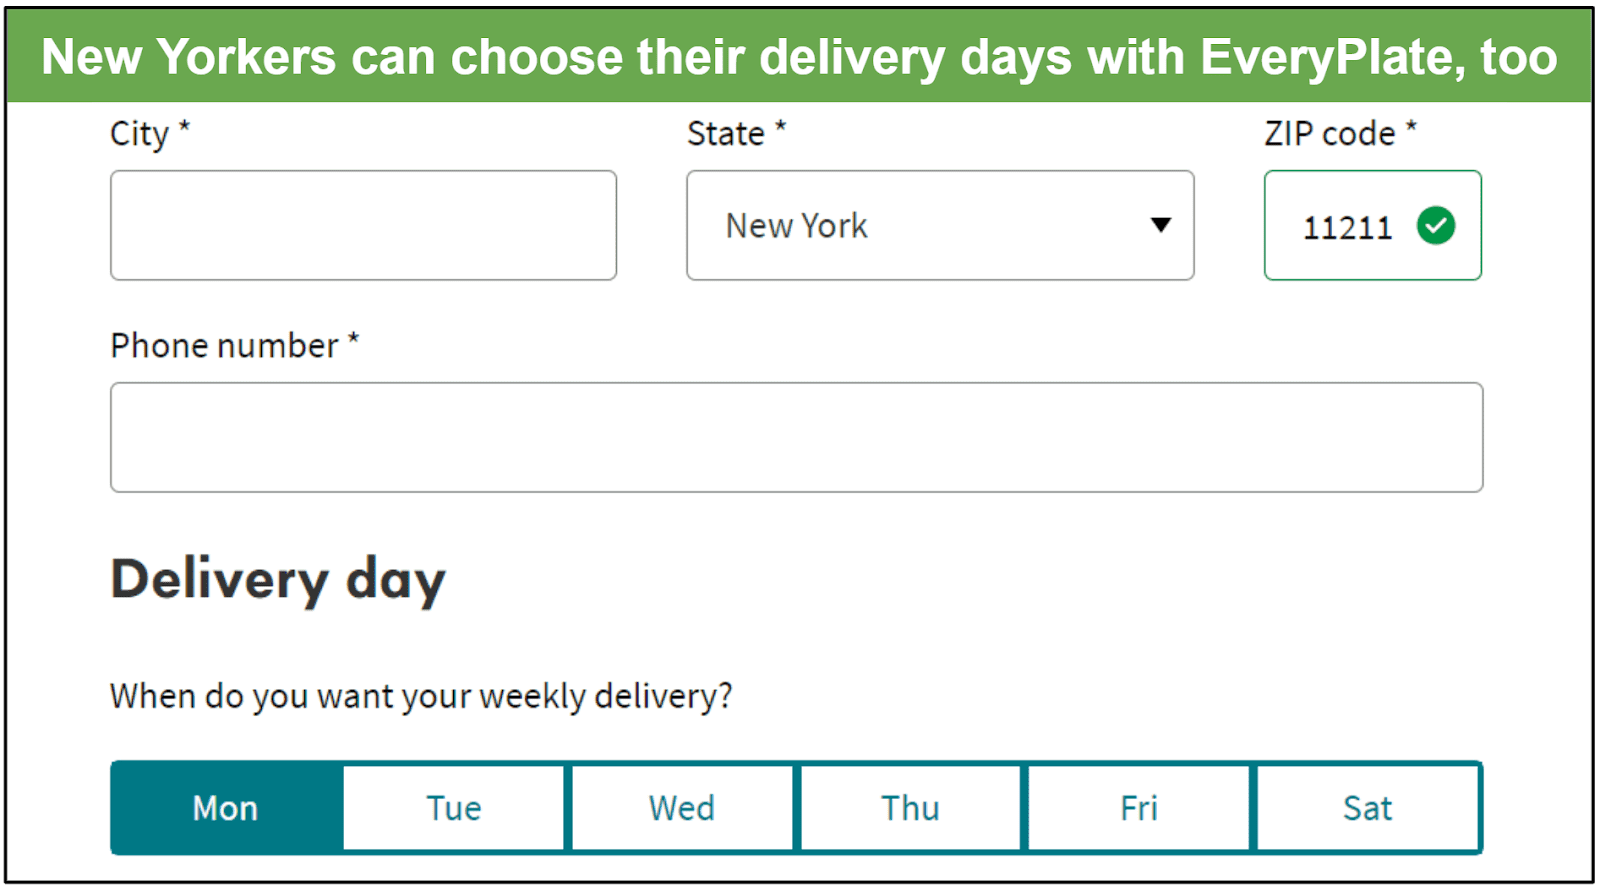Choose Thu for weekly delivery
The height and width of the screenshot is (892, 1600).
(910, 808)
